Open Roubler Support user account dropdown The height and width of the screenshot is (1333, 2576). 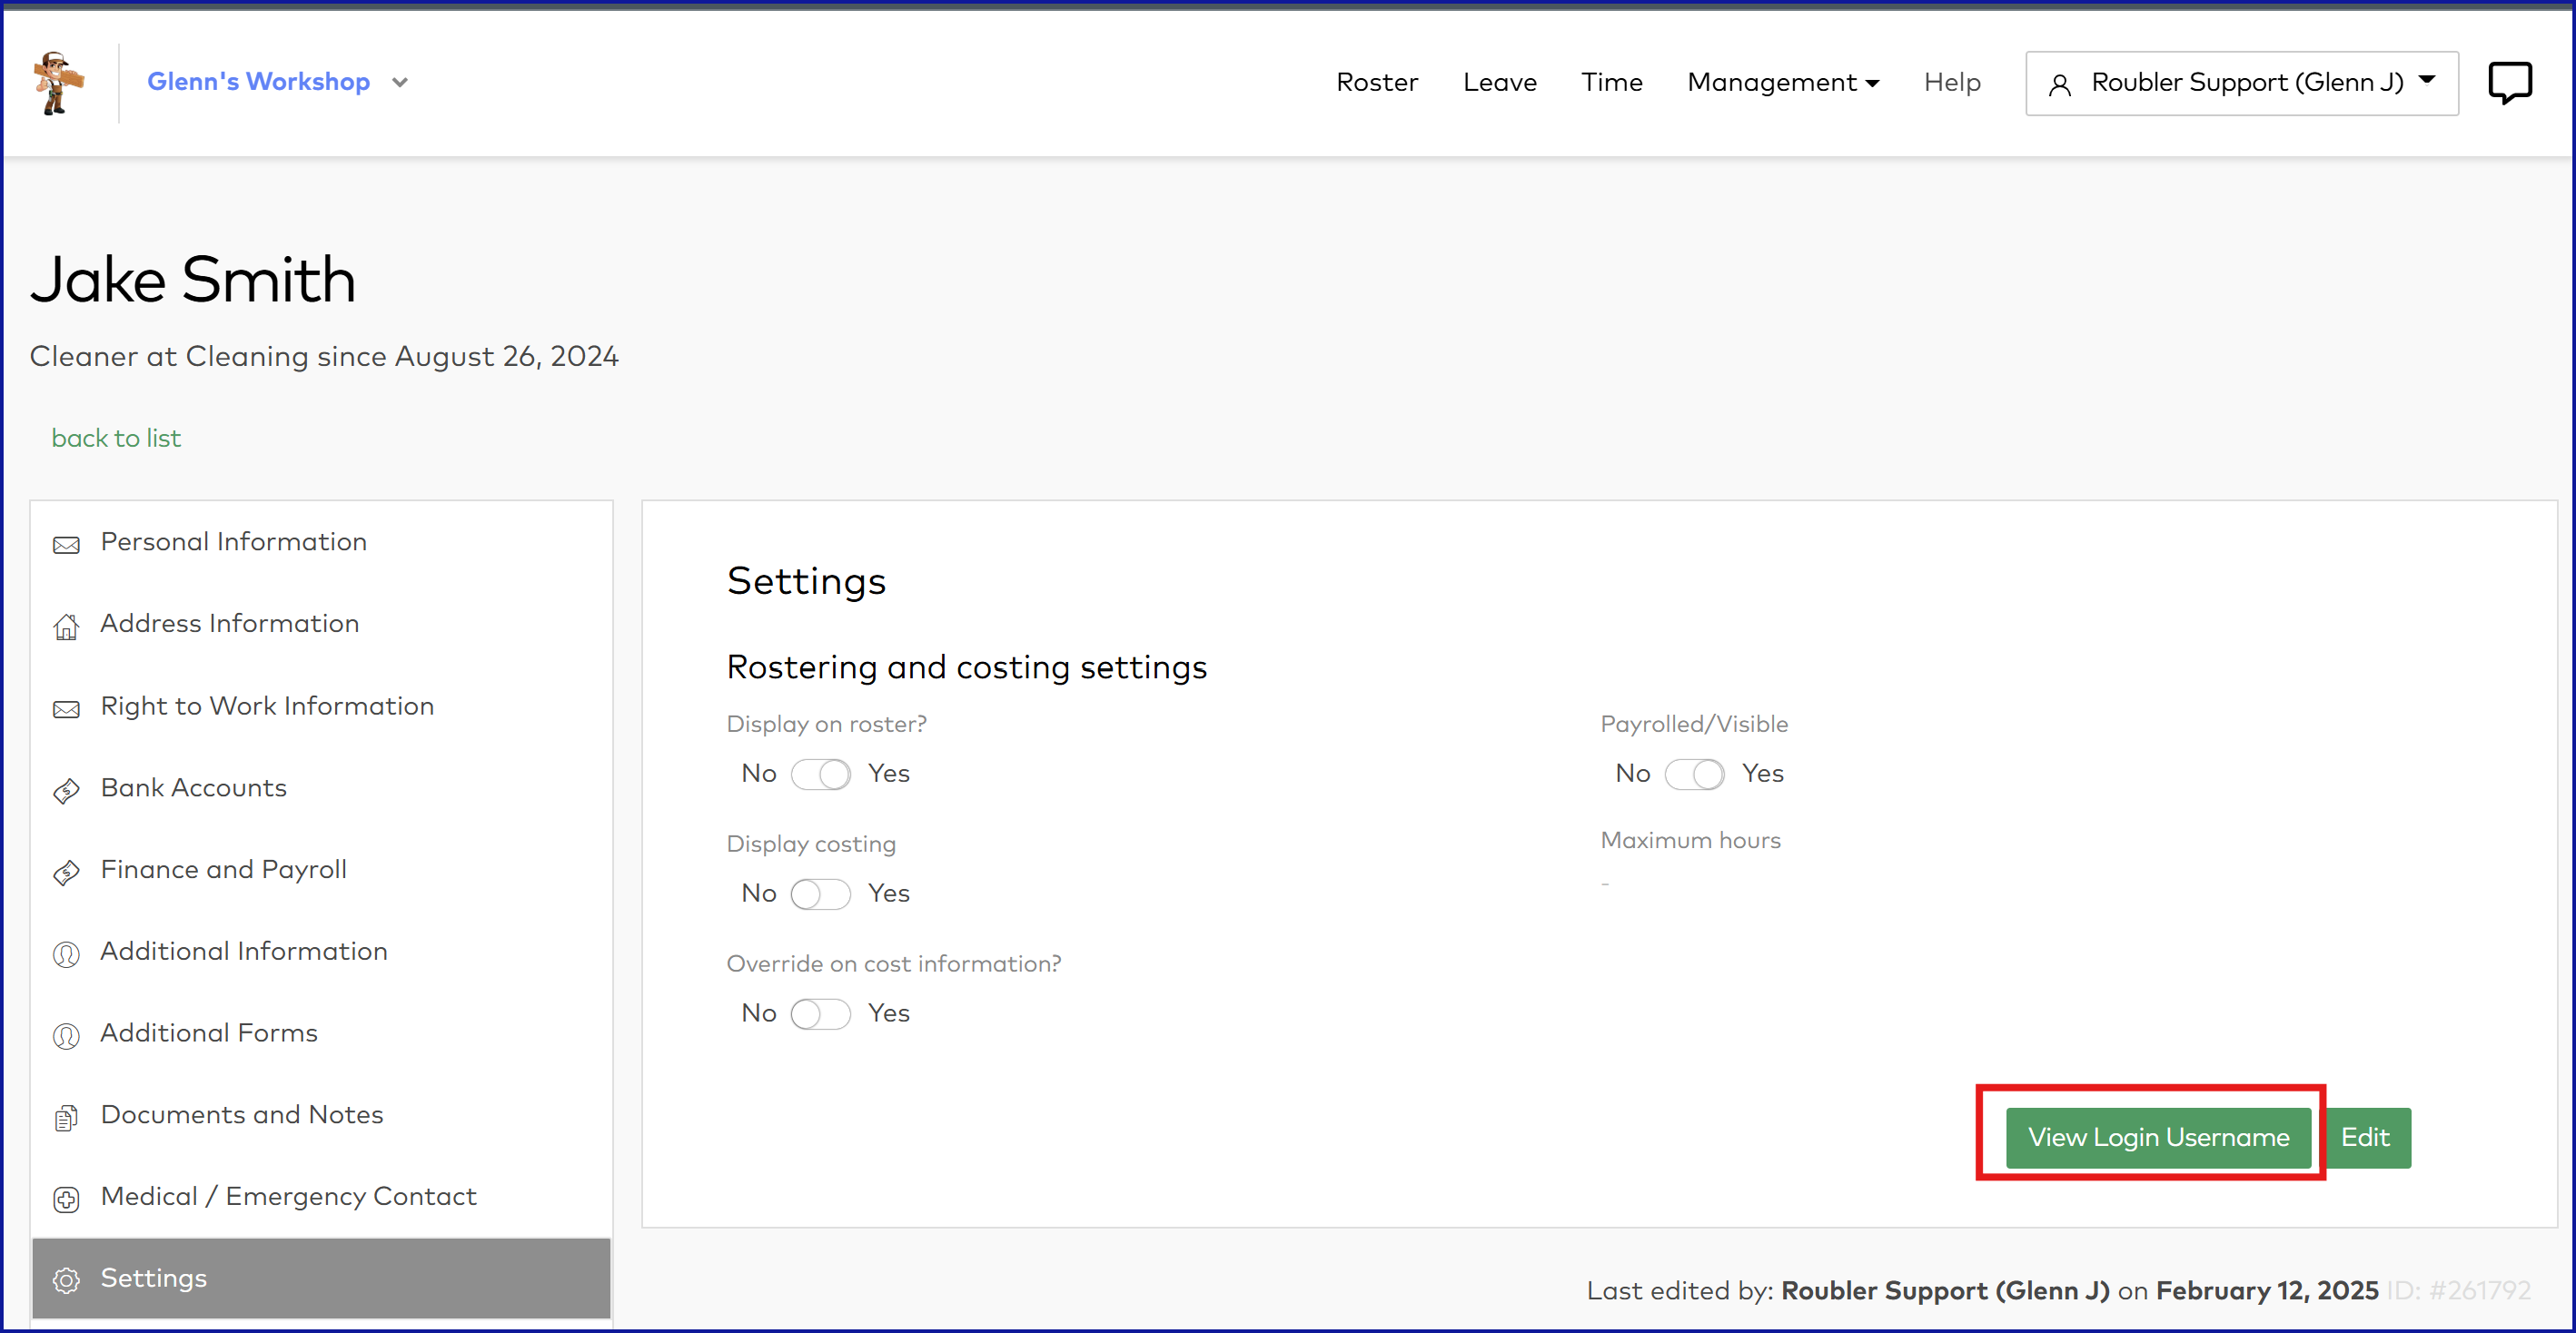tap(2241, 82)
